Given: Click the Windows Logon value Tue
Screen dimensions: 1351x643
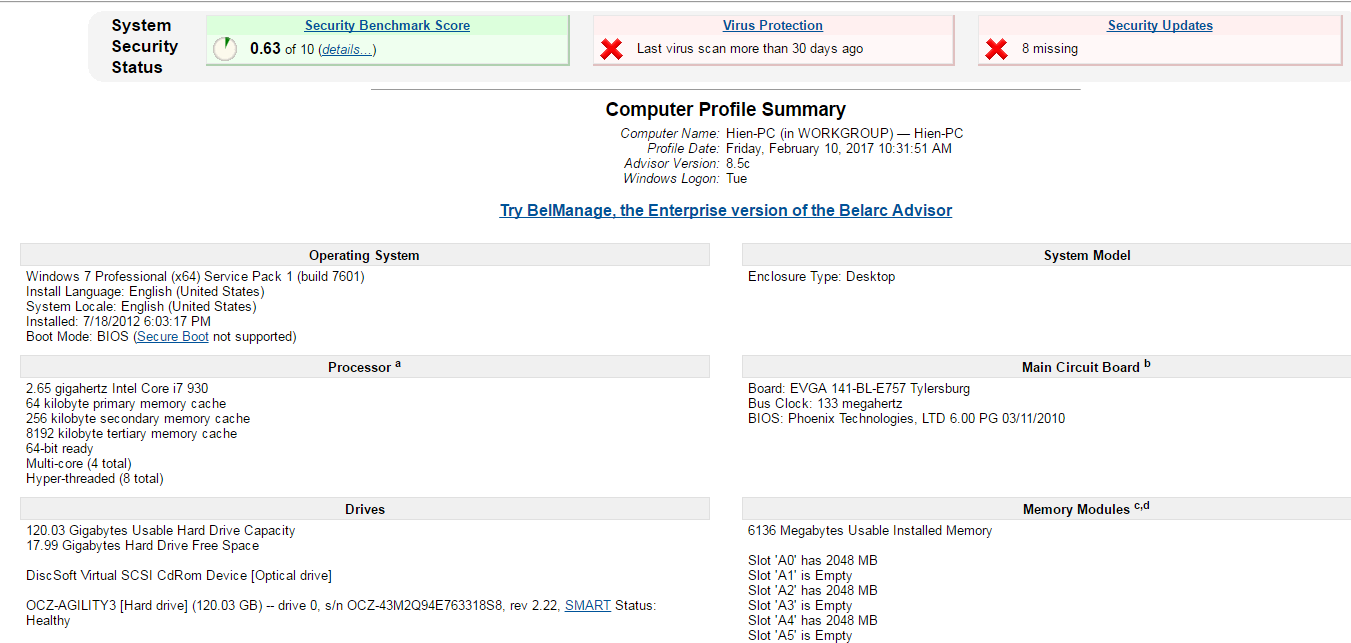Looking at the screenshot, I should click(736, 178).
